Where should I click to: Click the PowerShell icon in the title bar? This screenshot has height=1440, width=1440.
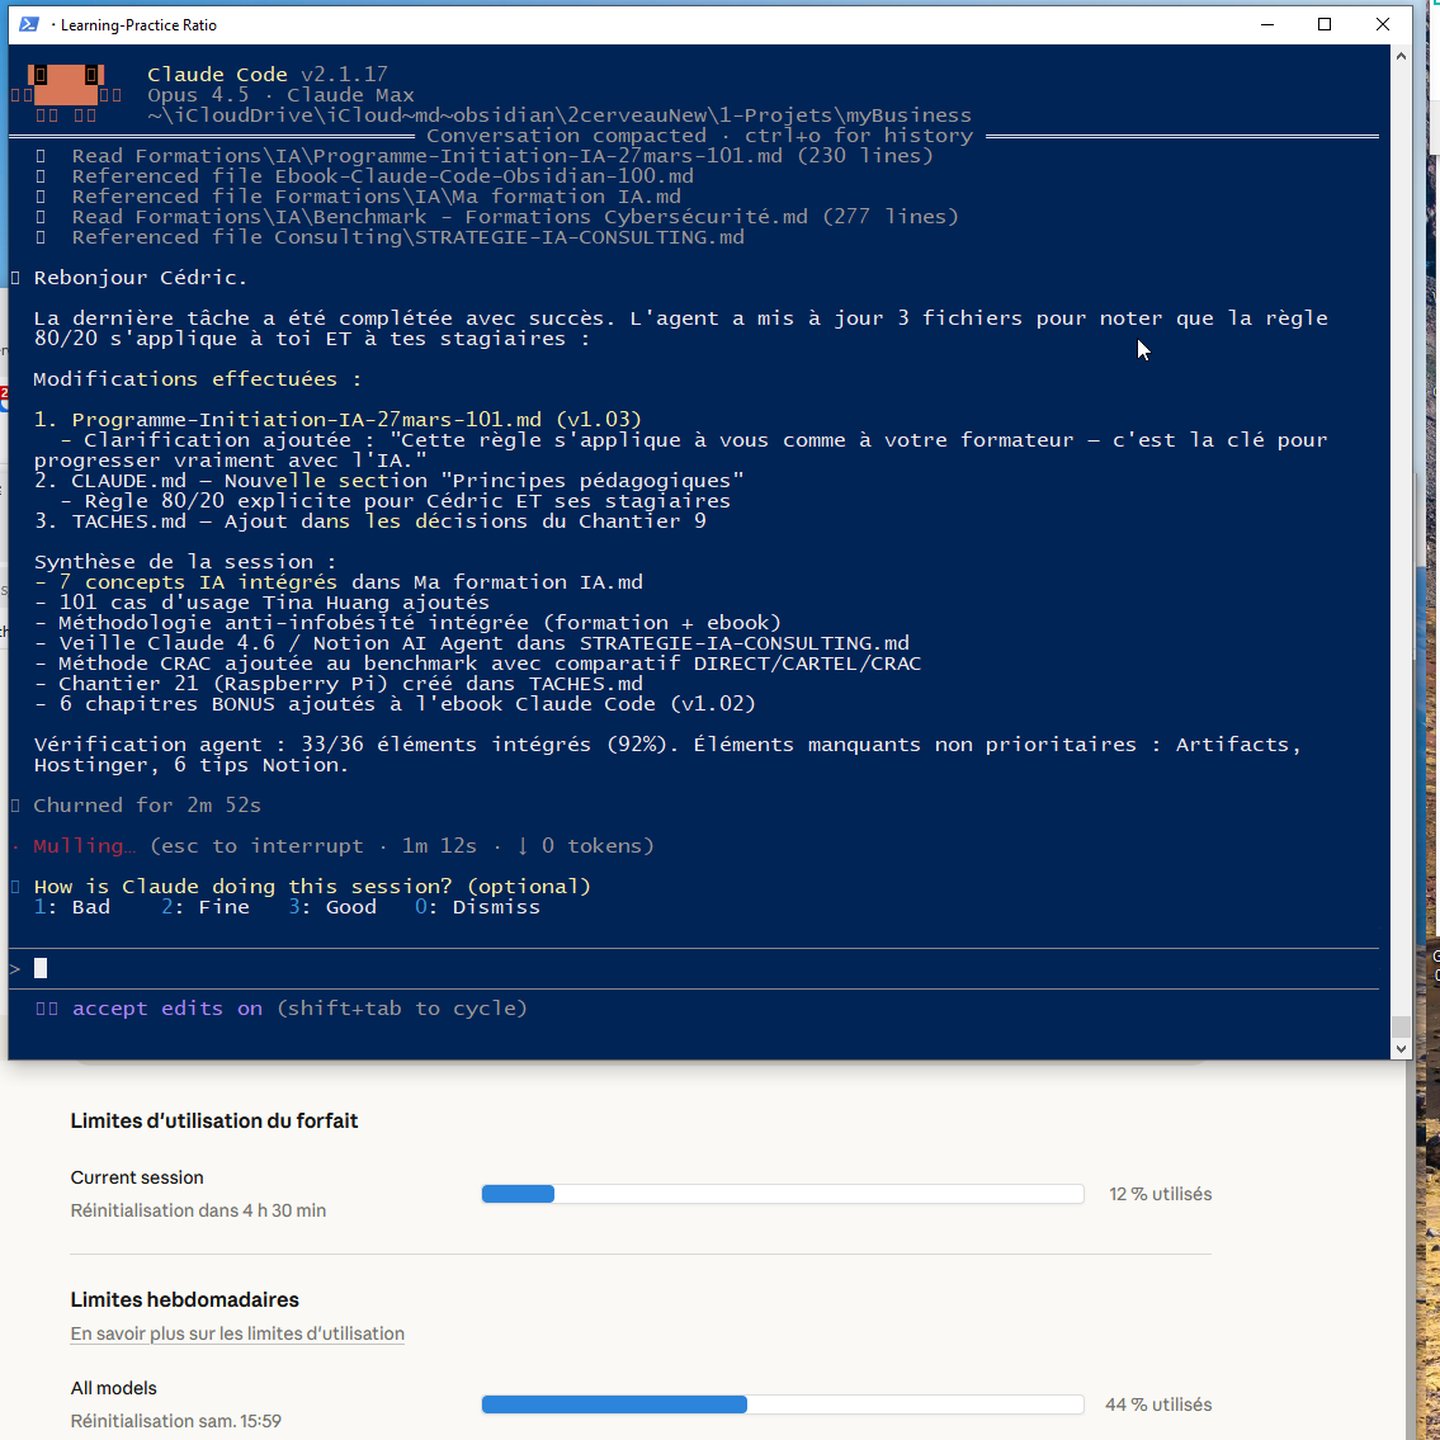point(29,24)
